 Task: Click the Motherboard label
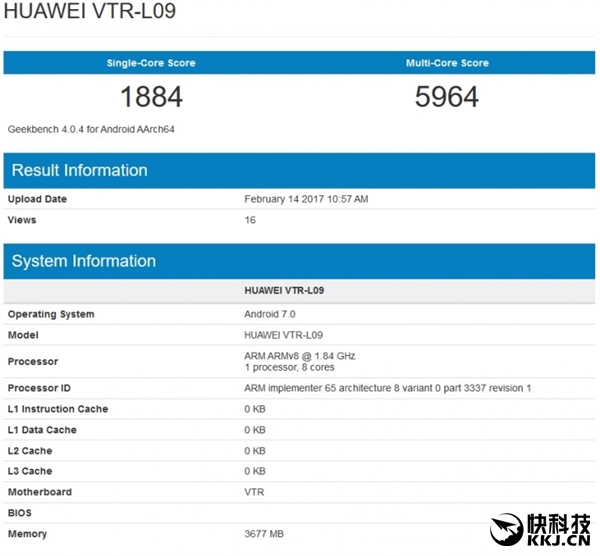click(x=40, y=492)
